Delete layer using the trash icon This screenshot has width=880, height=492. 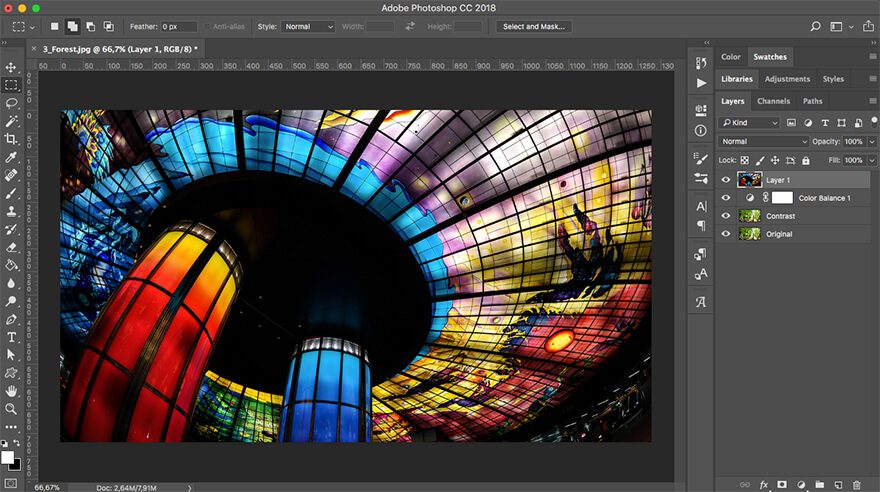(856, 484)
